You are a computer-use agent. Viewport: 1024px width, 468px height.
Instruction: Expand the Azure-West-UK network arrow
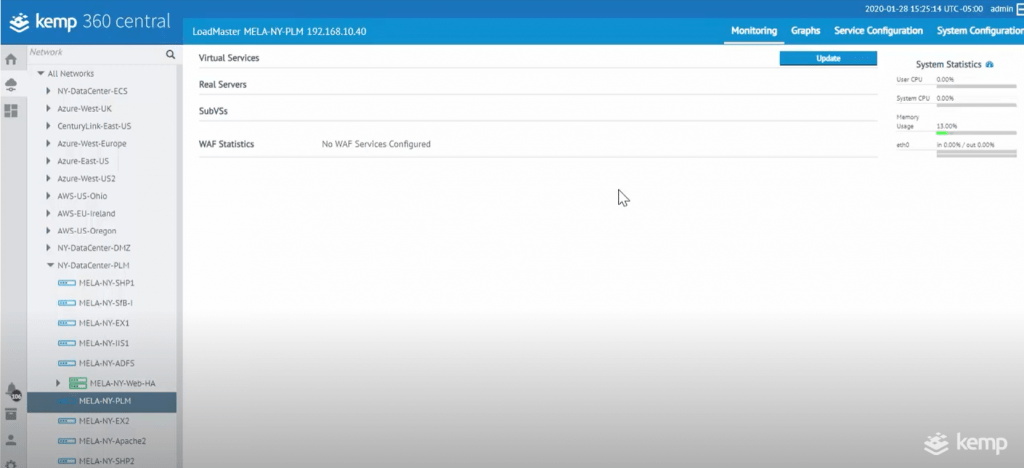(x=48, y=108)
